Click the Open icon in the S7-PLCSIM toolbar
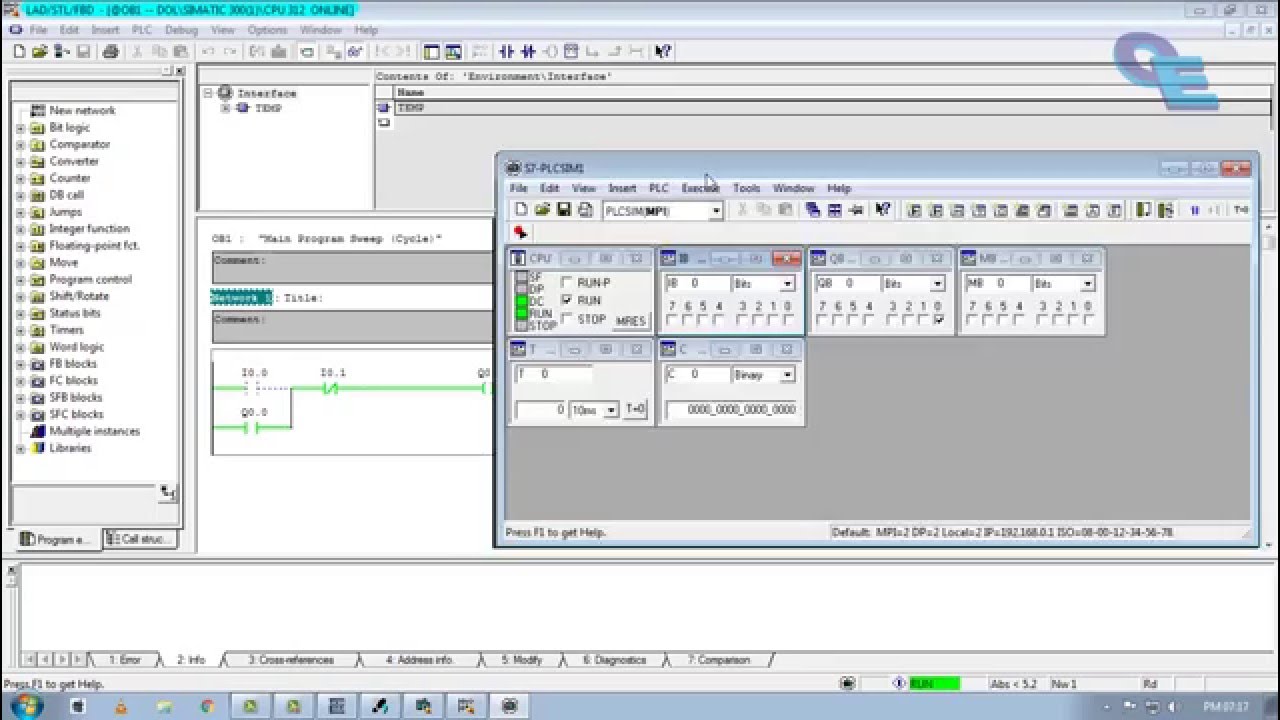 [x=542, y=210]
